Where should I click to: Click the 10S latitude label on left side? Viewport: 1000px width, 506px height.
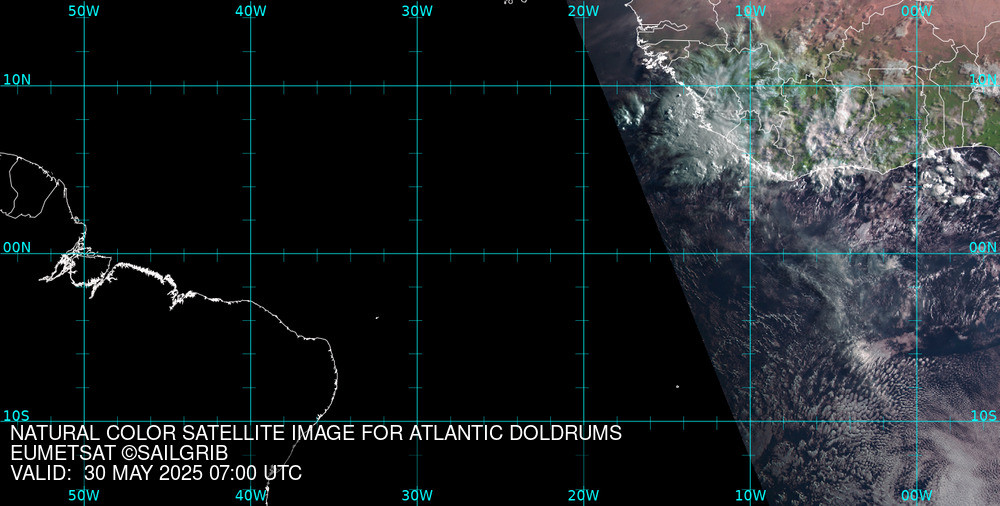click(x=17, y=416)
